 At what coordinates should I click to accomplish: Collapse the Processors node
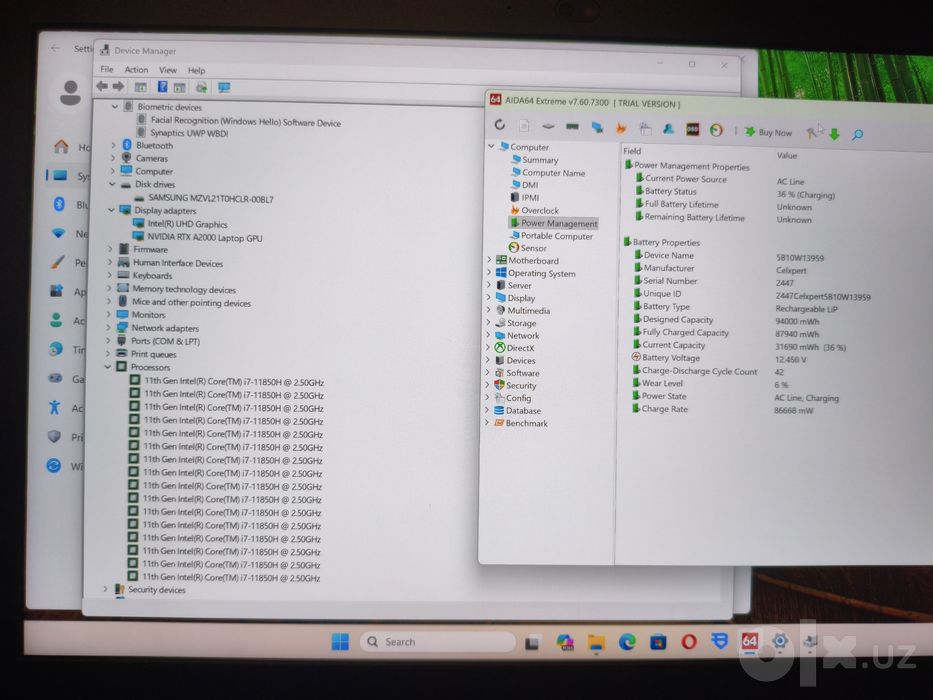[108, 367]
